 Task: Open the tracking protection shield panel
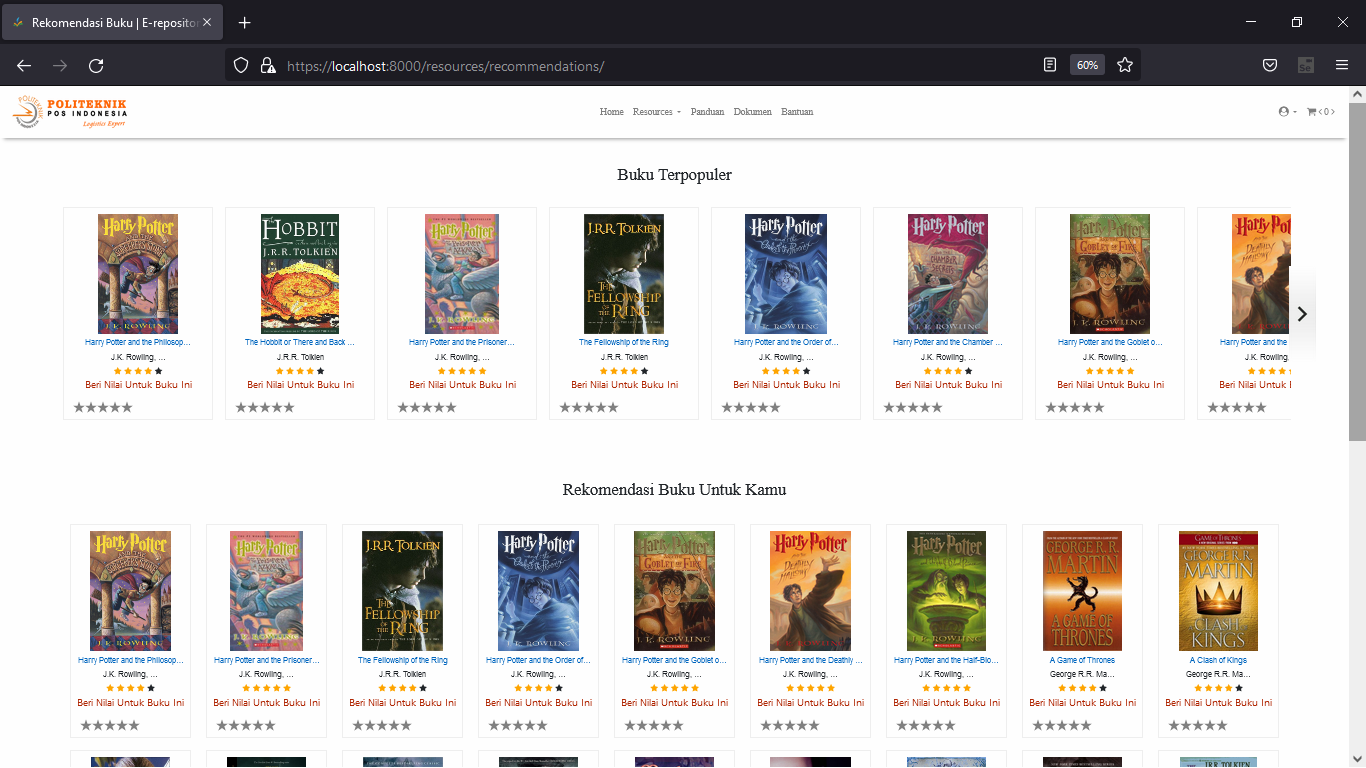point(241,65)
